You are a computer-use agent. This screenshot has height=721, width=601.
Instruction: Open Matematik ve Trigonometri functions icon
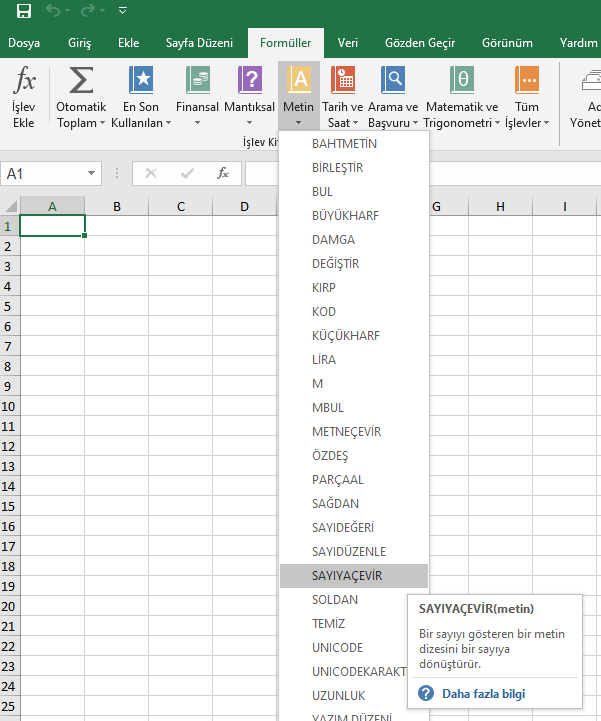[461, 82]
